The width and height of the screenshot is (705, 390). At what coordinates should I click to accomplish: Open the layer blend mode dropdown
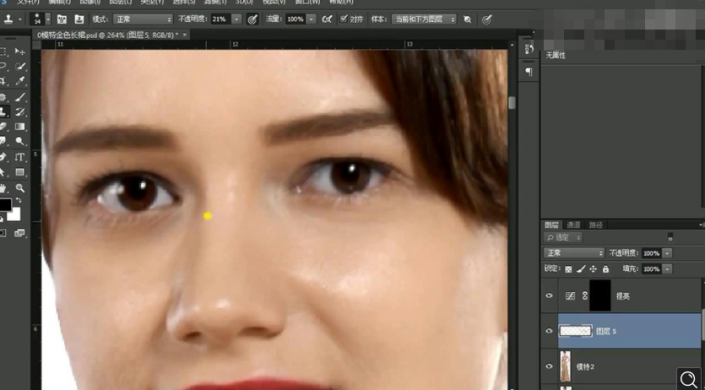coord(573,253)
